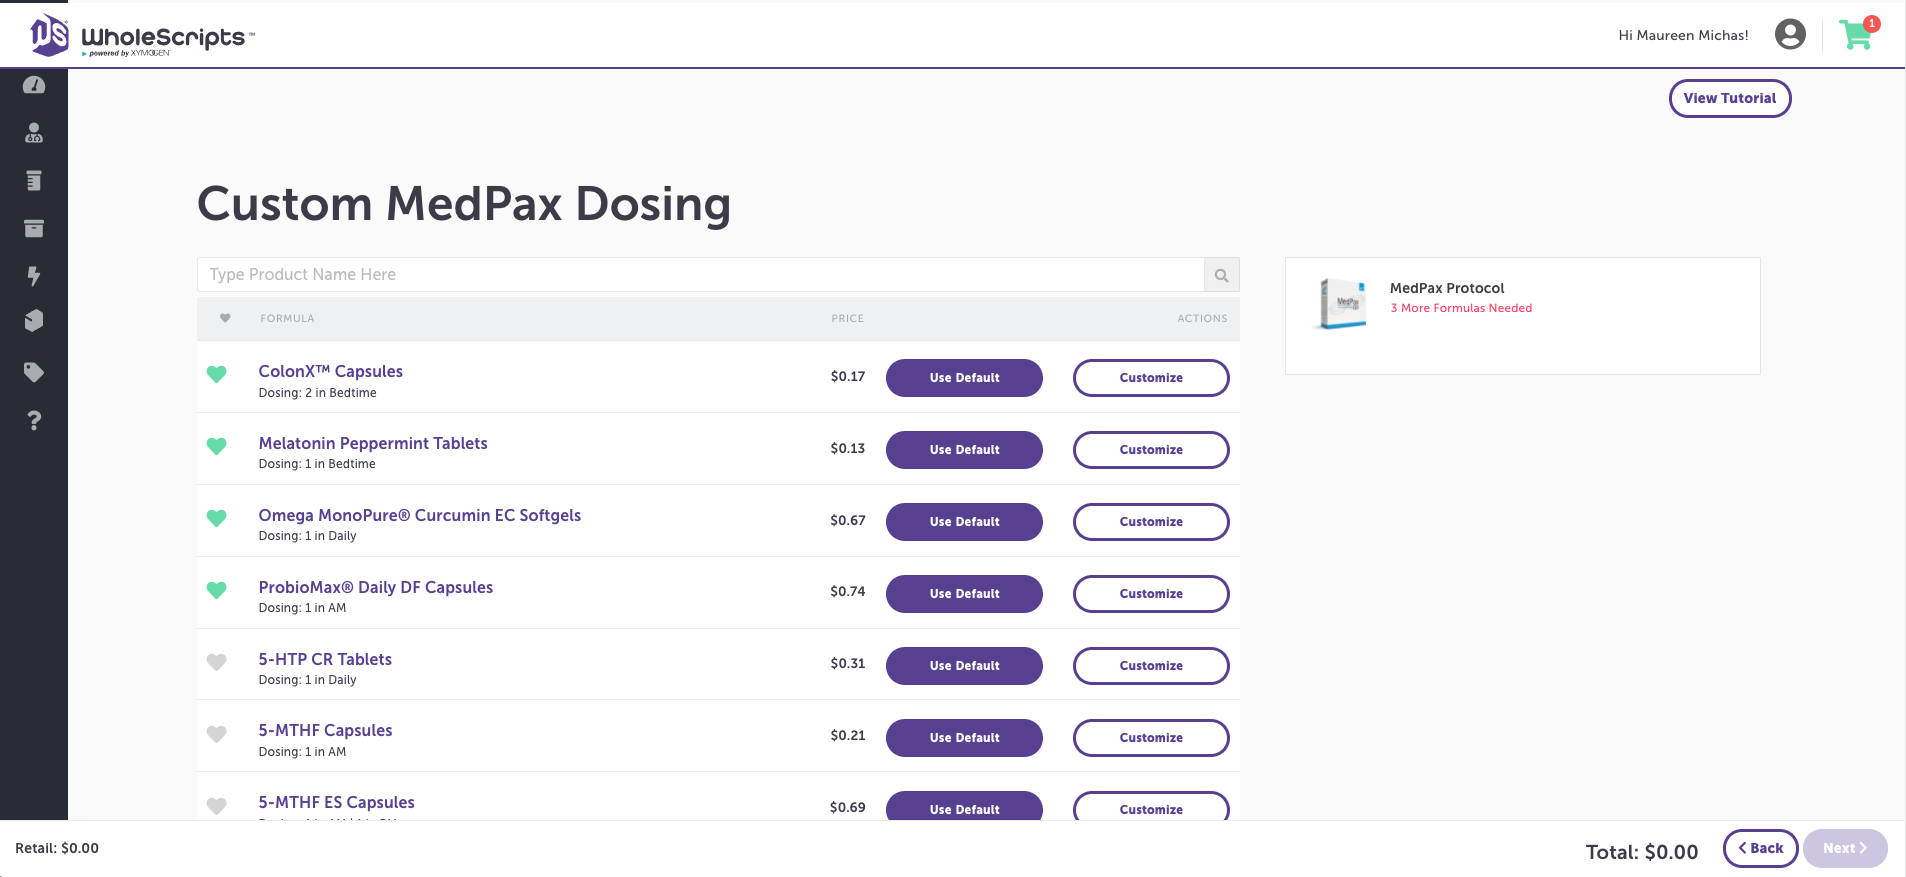This screenshot has height=877, width=1906.
Task: Open the patients icon in sidebar
Action: click(x=34, y=132)
